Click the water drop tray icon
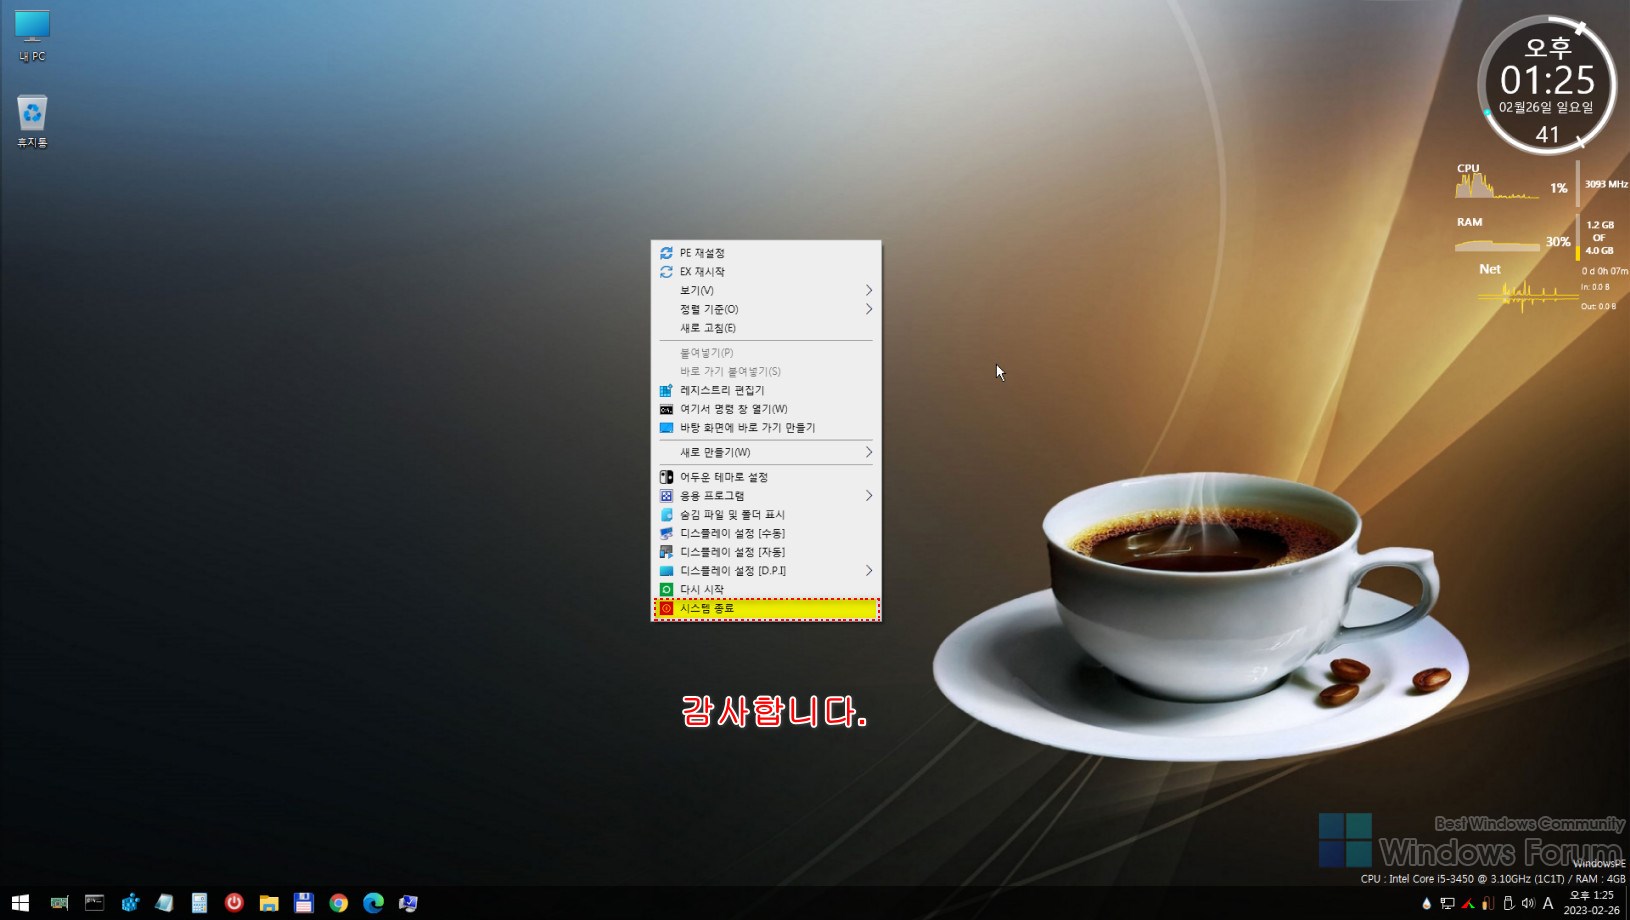 point(1427,903)
